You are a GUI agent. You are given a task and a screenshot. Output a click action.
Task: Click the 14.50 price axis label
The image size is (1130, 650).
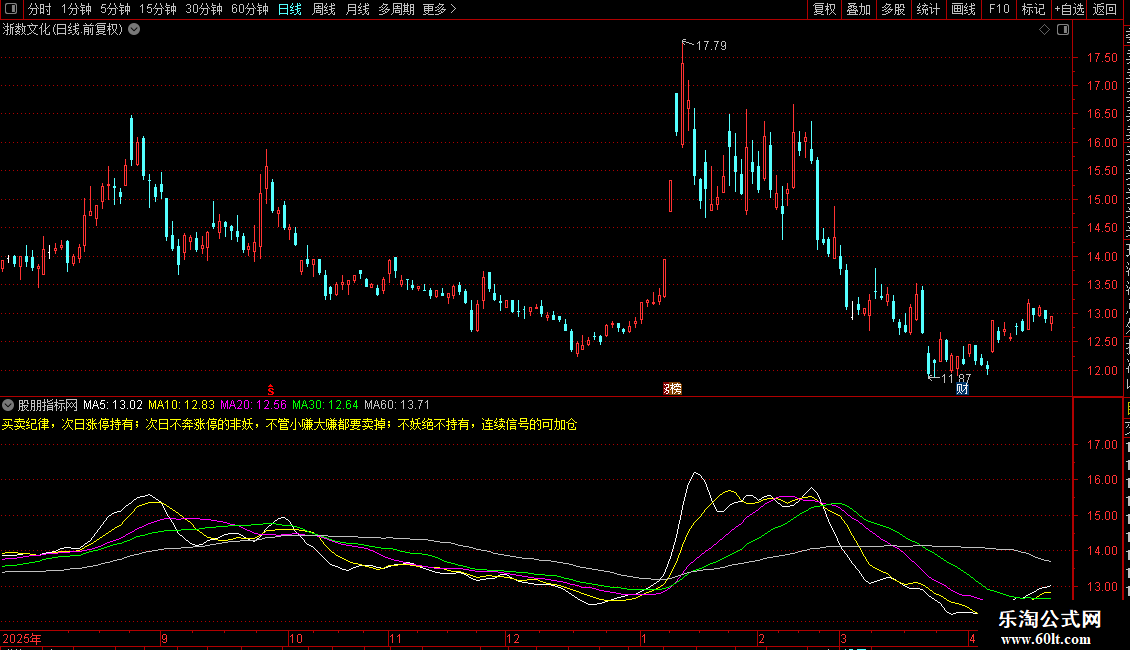point(1102,228)
